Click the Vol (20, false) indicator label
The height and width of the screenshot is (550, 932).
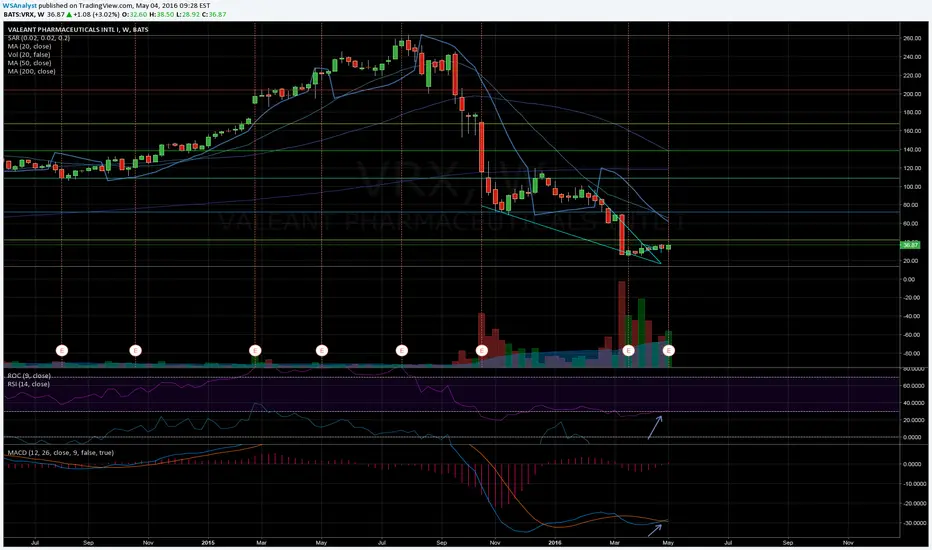tap(29, 54)
